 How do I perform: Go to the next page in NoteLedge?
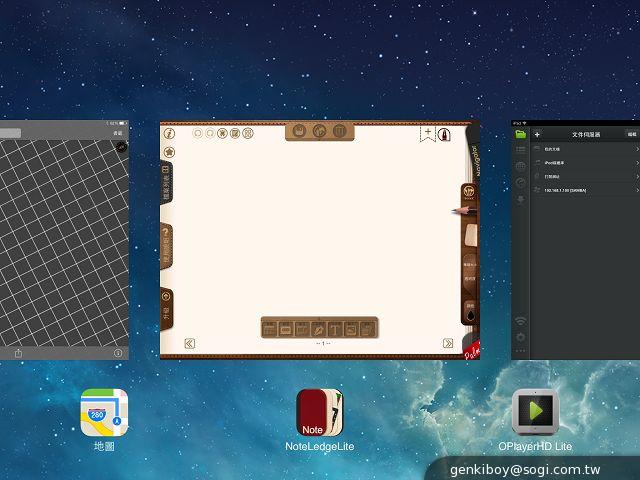[x=448, y=343]
